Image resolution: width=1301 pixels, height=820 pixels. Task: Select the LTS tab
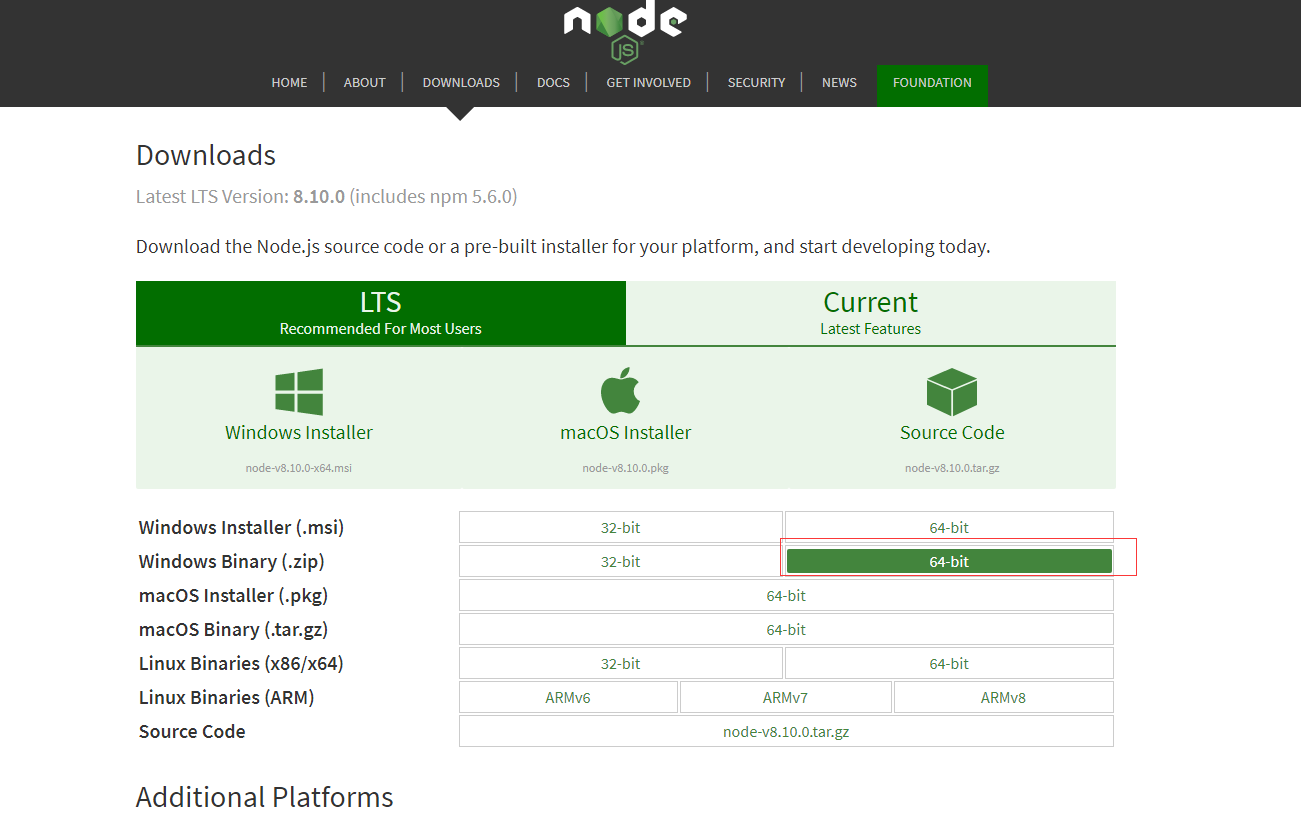pyautogui.click(x=380, y=312)
